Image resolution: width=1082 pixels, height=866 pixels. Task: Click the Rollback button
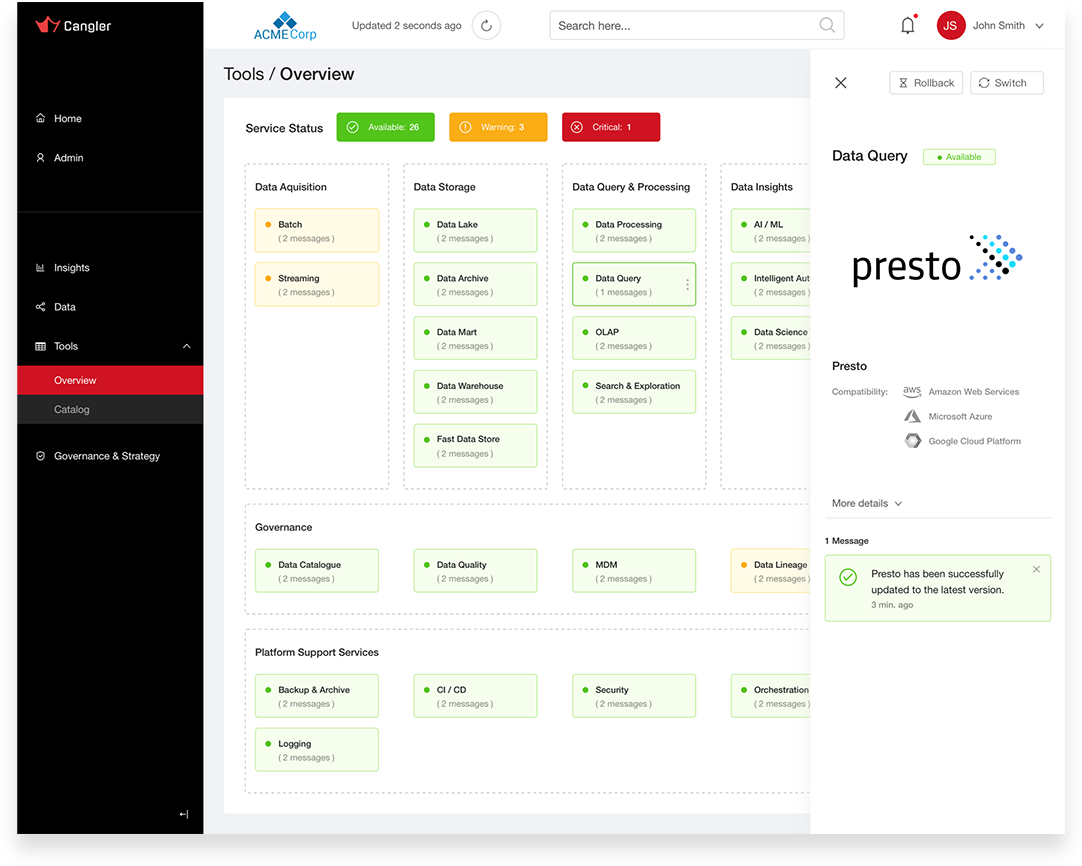coord(926,83)
